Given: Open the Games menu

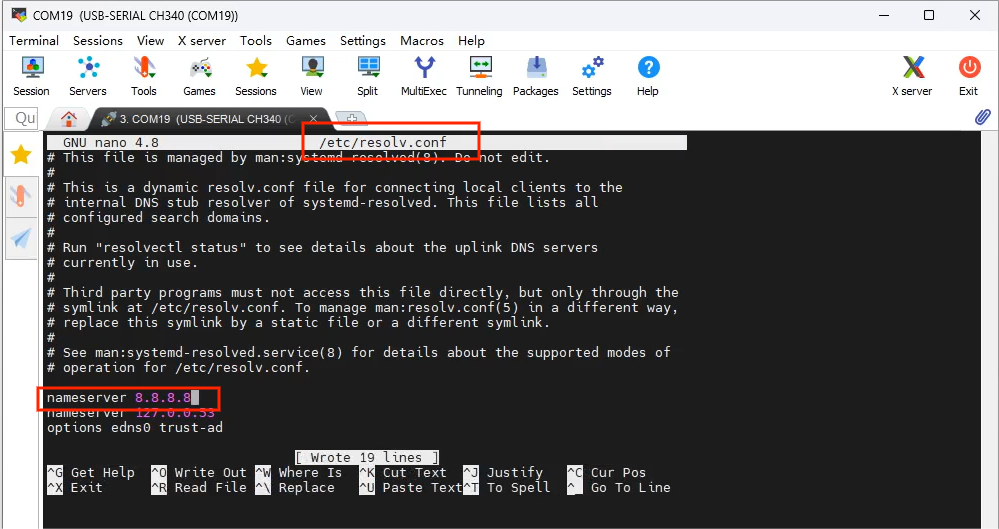Looking at the screenshot, I should point(306,41).
